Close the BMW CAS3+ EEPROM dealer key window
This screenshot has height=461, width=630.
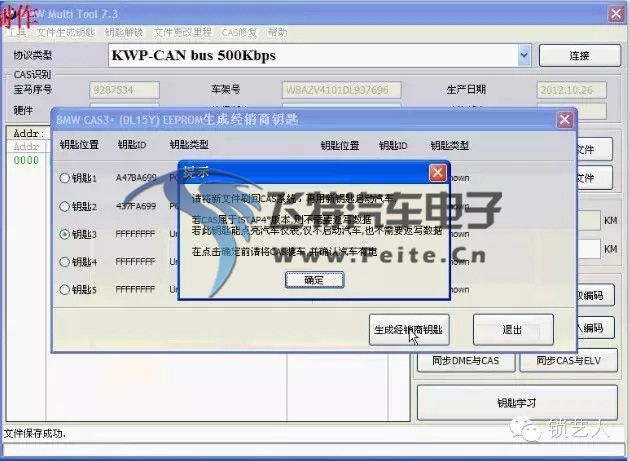pyautogui.click(x=565, y=119)
